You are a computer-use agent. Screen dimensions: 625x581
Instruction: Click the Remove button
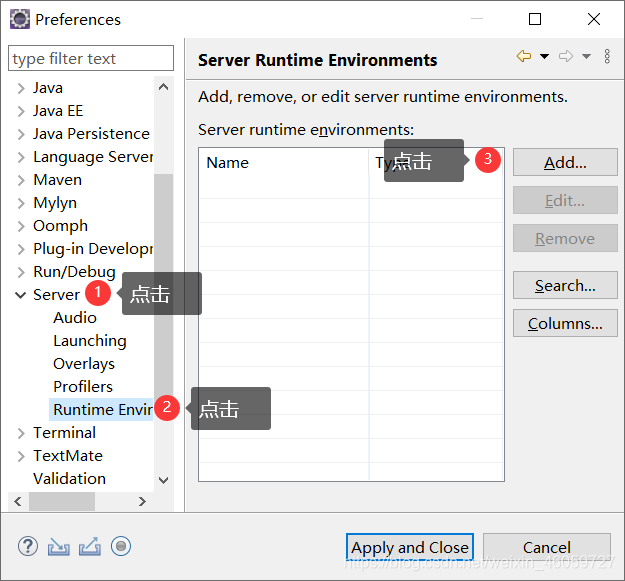pos(565,238)
